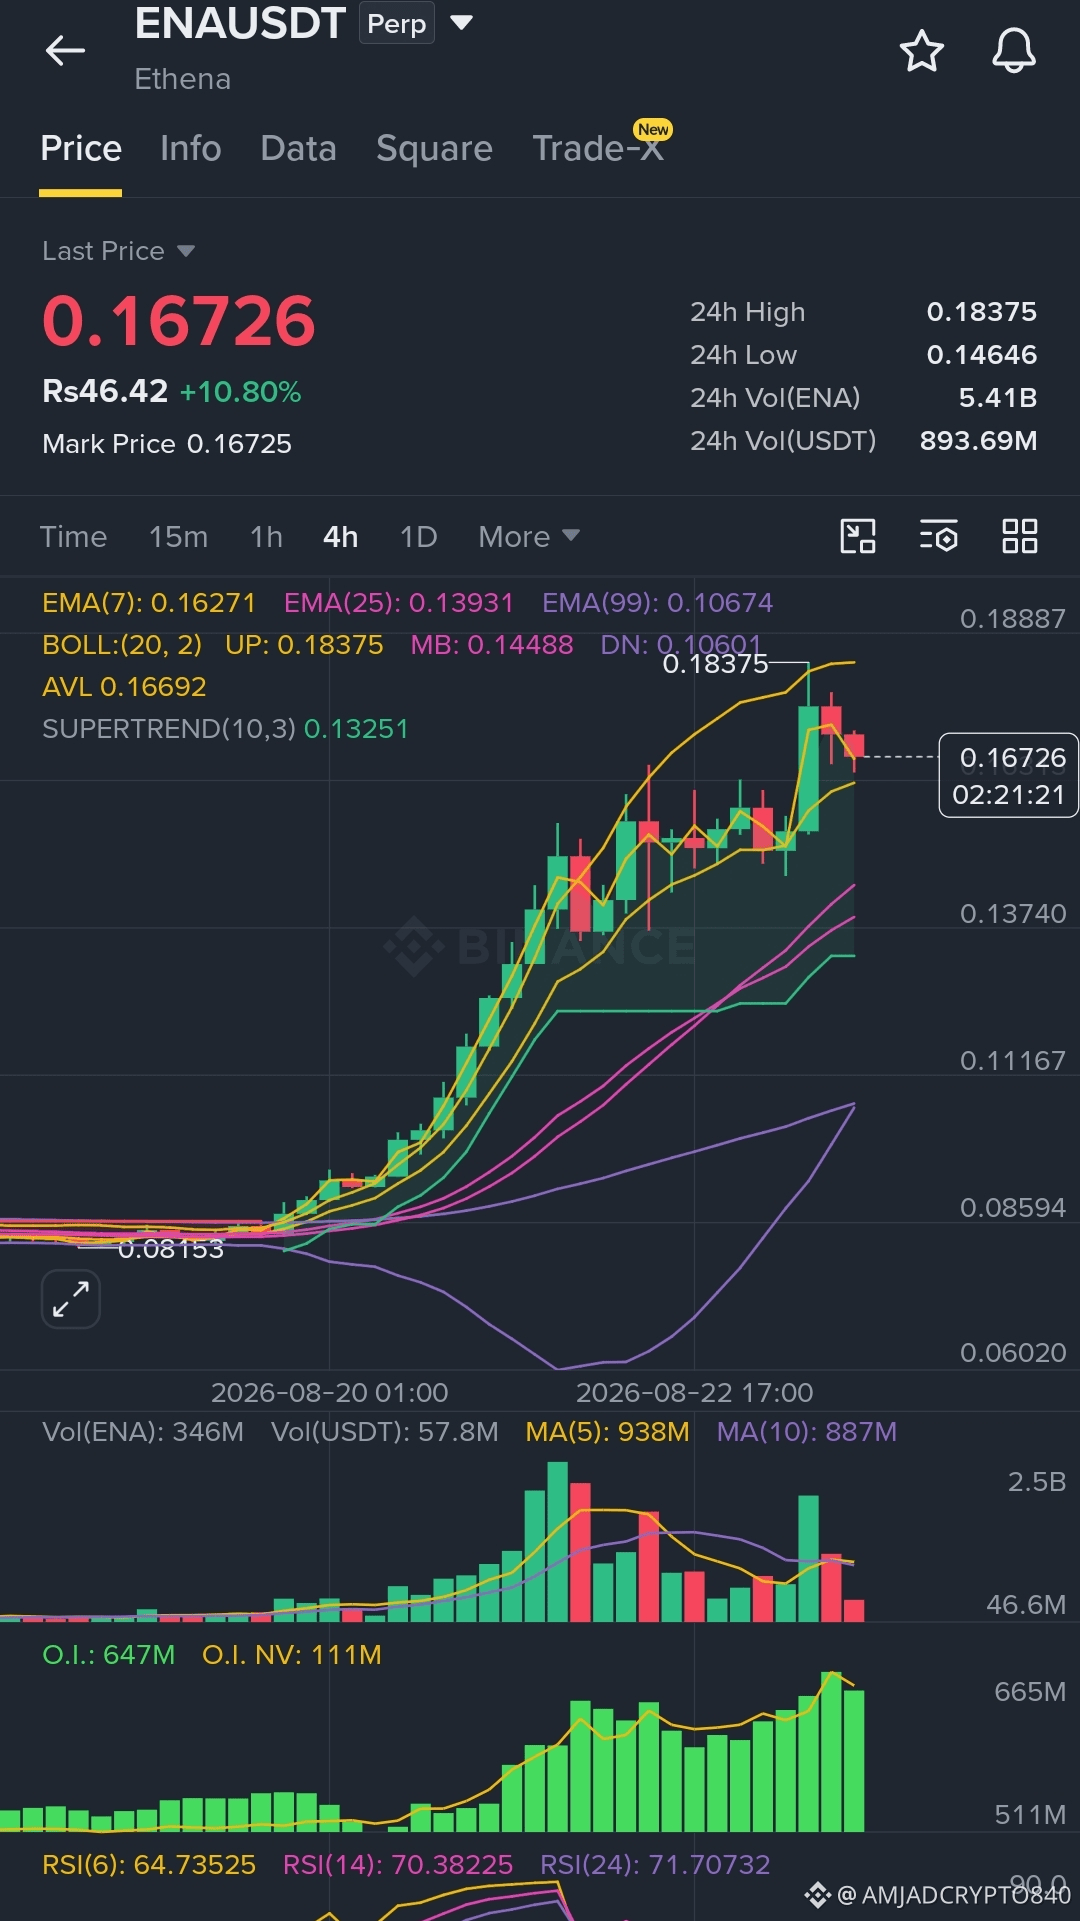Screen dimensions: 1080x1921
Task: Tap the O.I.: 647M label
Action: 108,1655
